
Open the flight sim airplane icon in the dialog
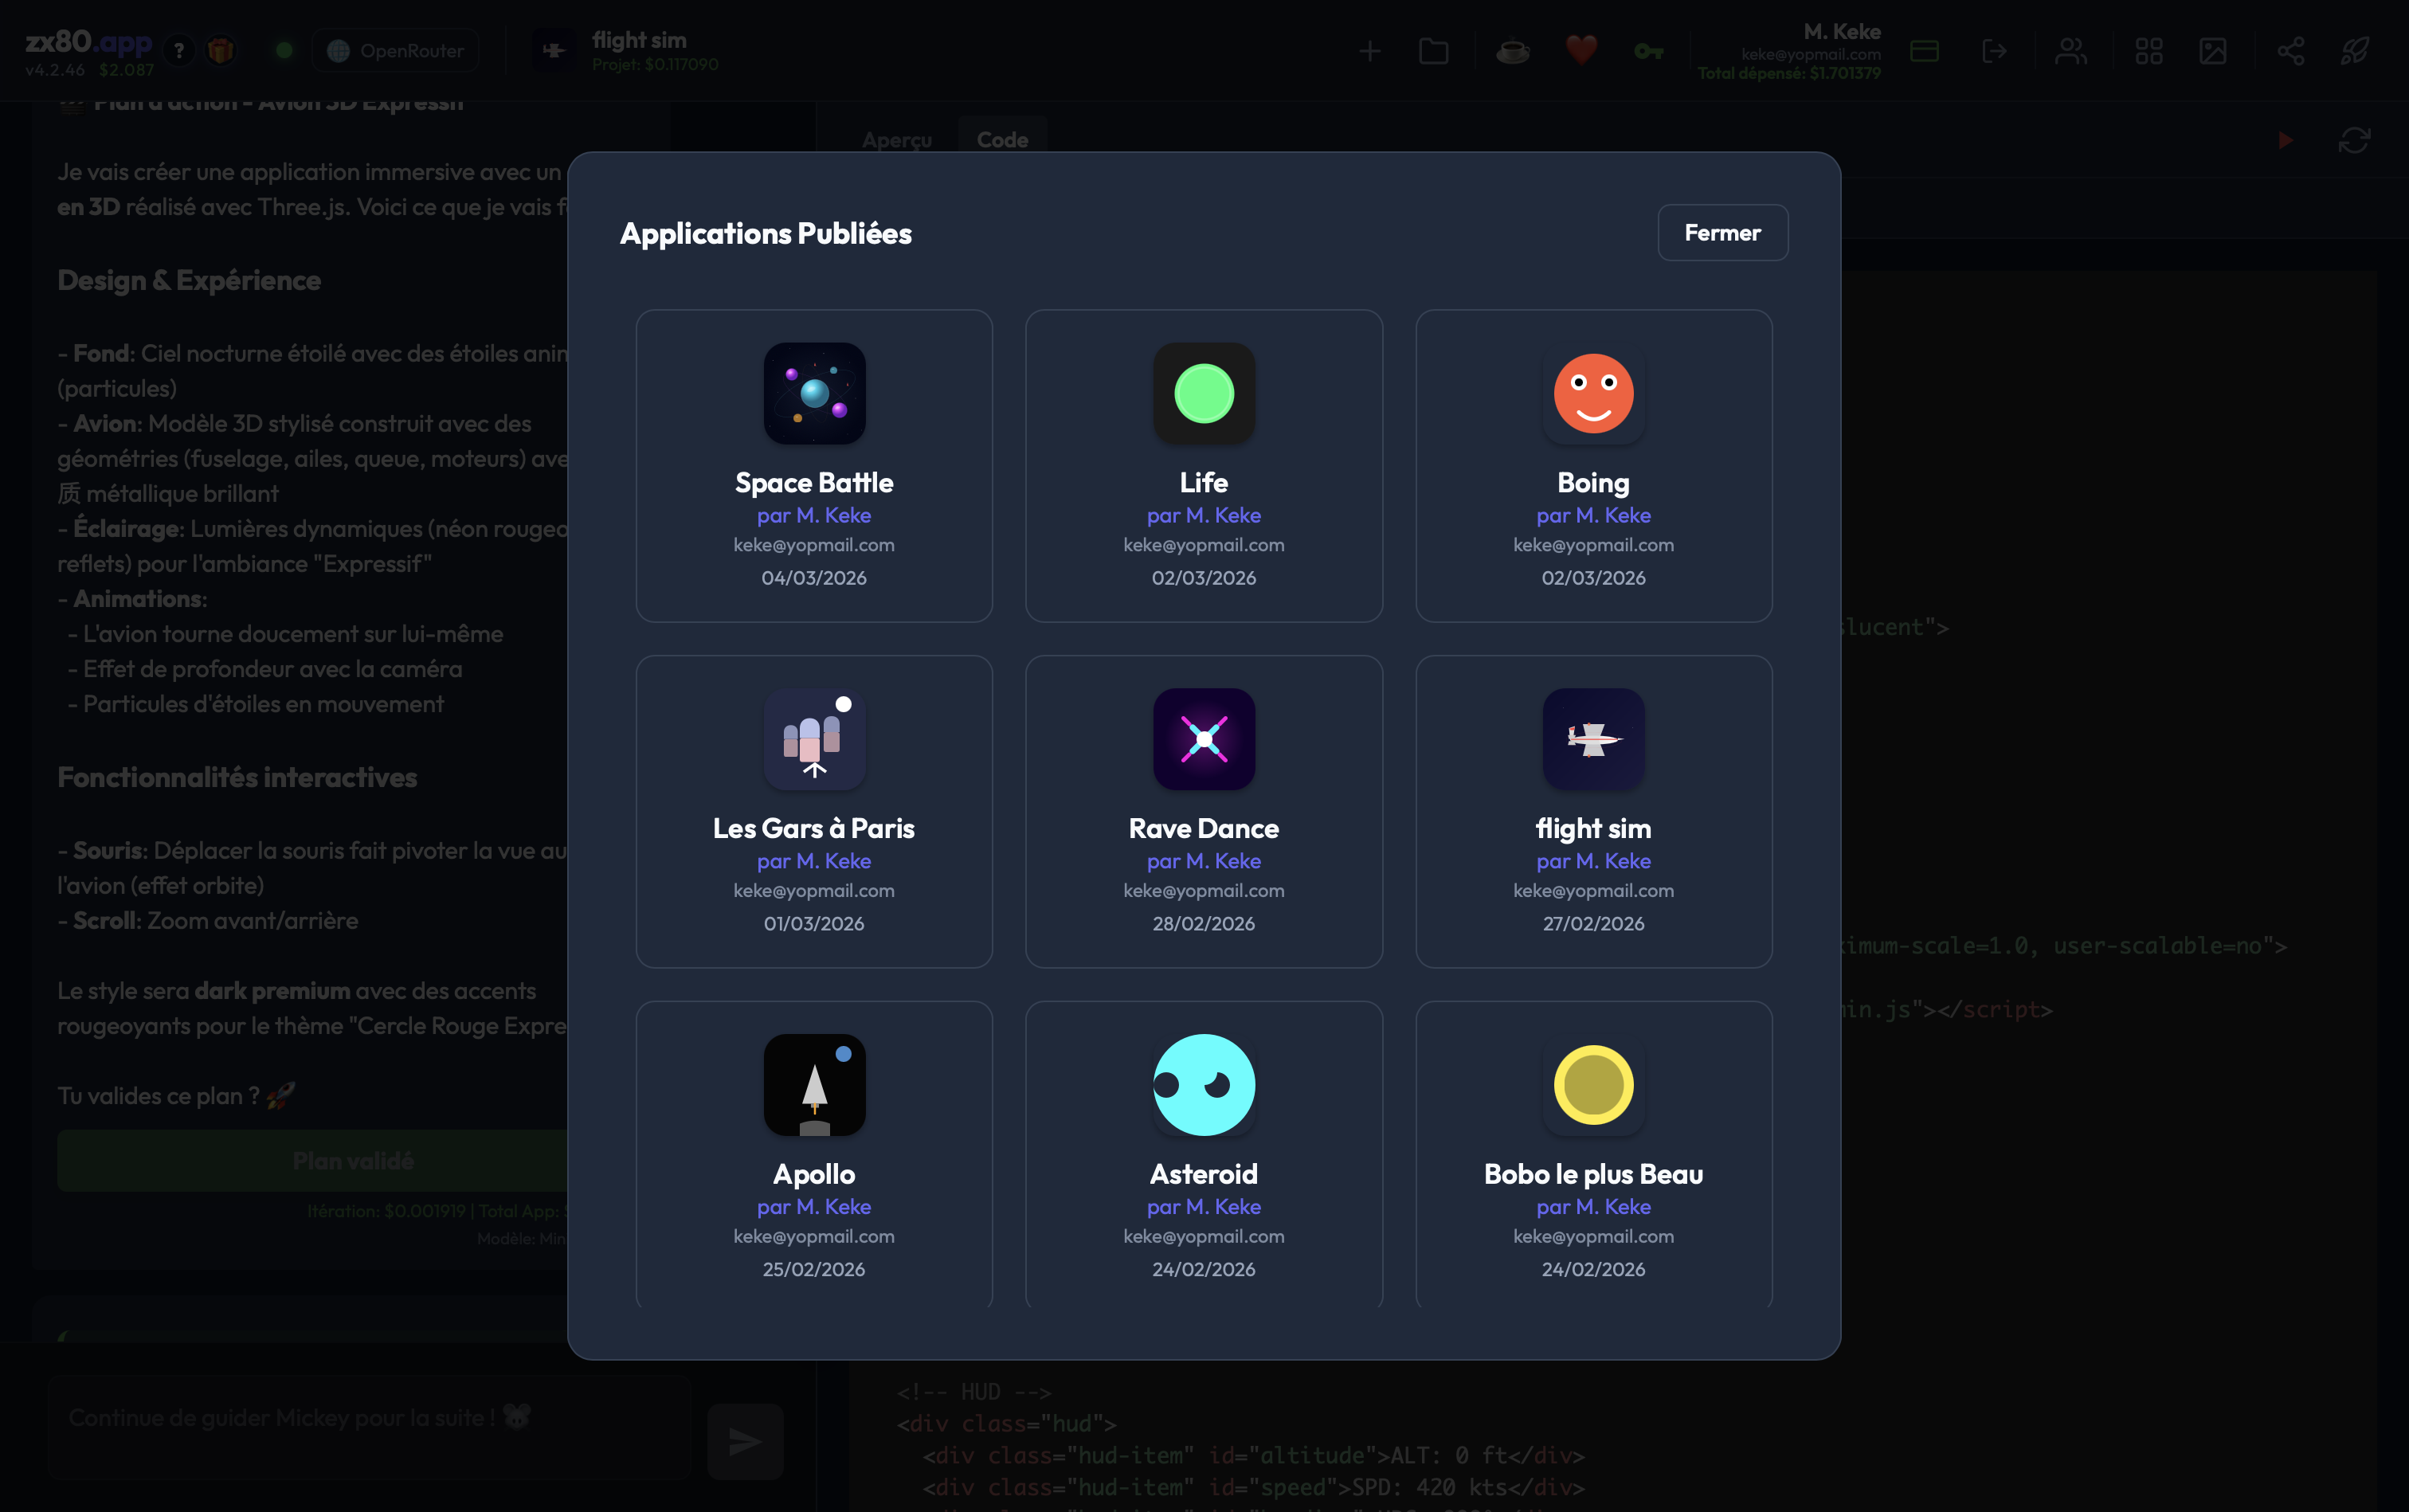(x=1593, y=739)
